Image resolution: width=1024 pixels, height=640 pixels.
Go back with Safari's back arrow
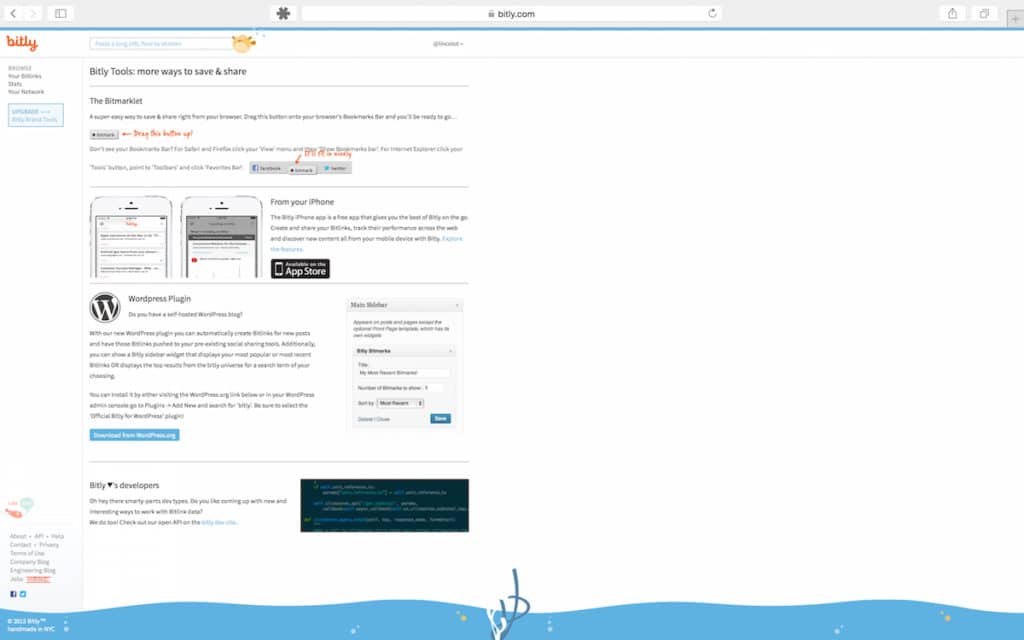[x=13, y=13]
